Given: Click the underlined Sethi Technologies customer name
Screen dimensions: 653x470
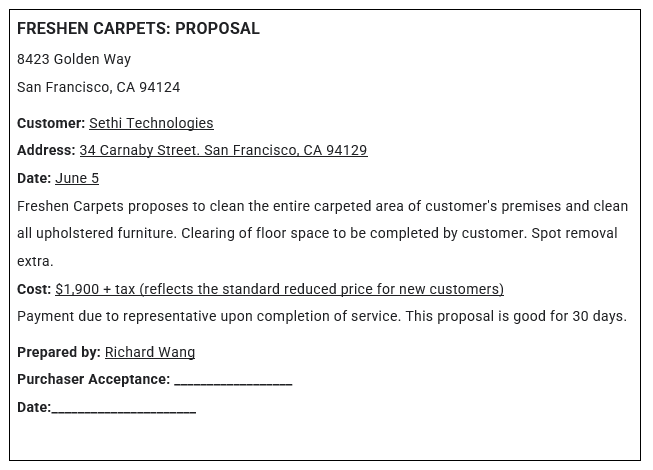Looking at the screenshot, I should [x=151, y=123].
